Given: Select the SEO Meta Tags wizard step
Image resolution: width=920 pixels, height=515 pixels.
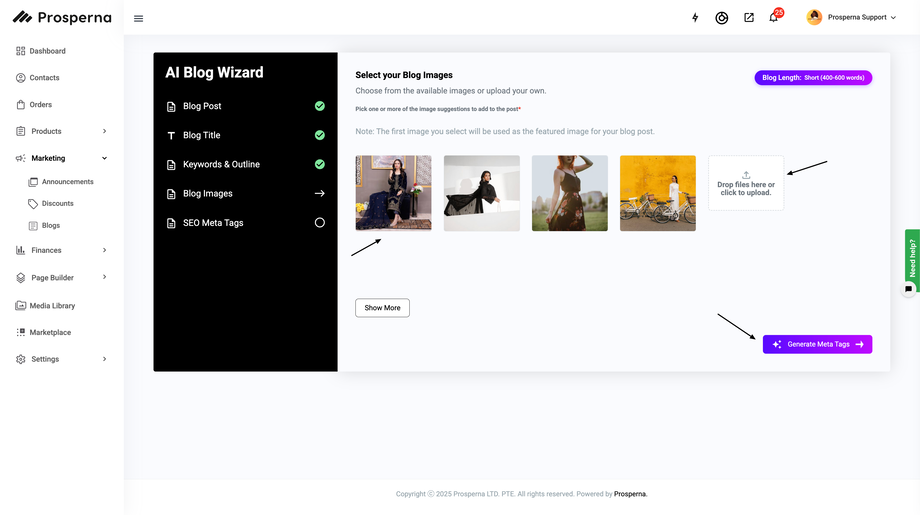Looking at the screenshot, I should (245, 223).
